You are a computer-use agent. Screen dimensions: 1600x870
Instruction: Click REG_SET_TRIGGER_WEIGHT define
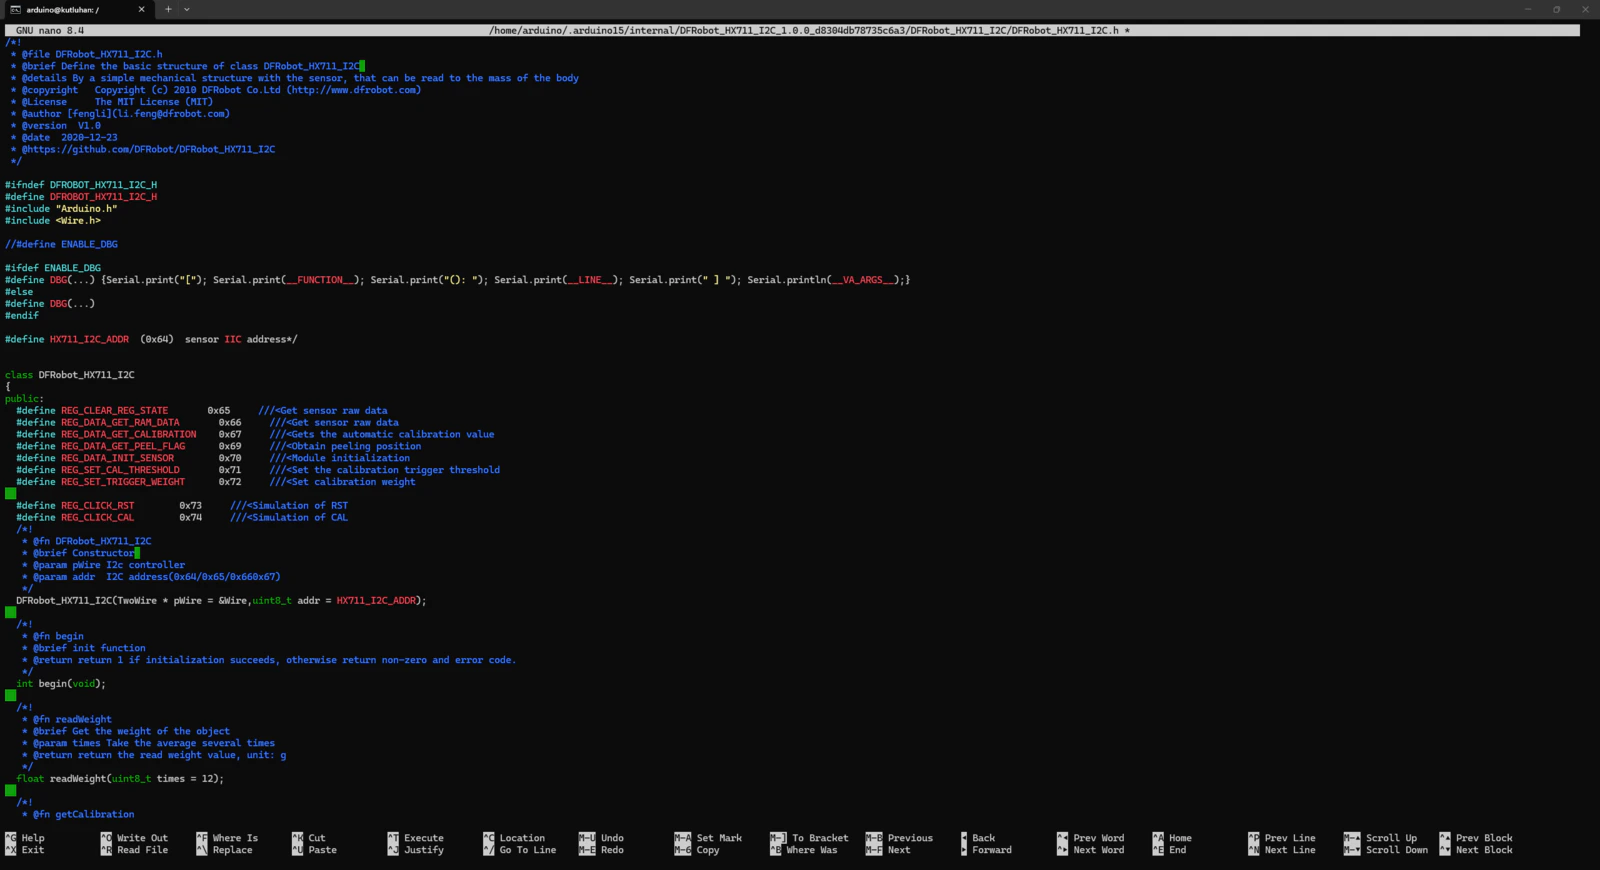click(215, 481)
